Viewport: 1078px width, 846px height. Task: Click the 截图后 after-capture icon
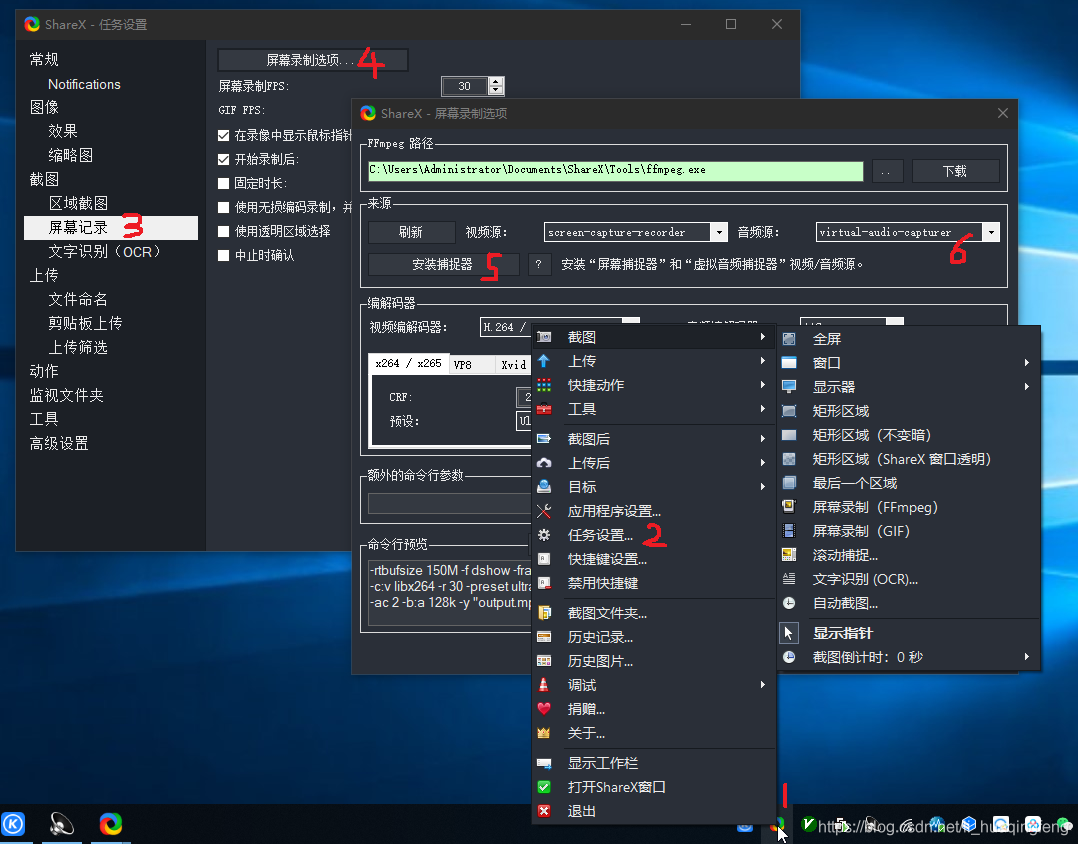[x=544, y=439]
